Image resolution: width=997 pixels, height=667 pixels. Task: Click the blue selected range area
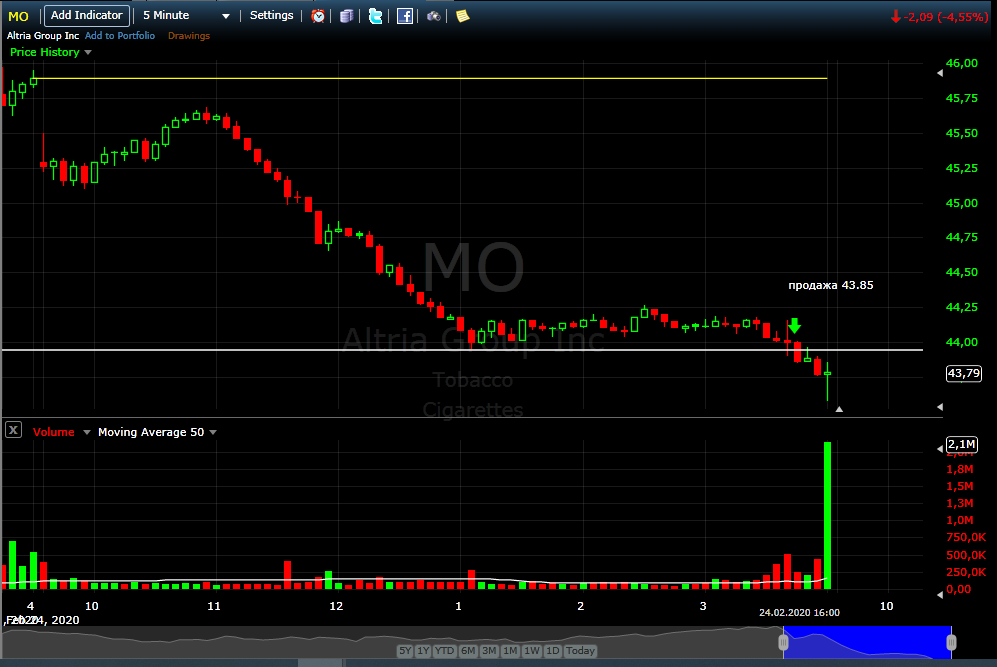[x=867, y=642]
